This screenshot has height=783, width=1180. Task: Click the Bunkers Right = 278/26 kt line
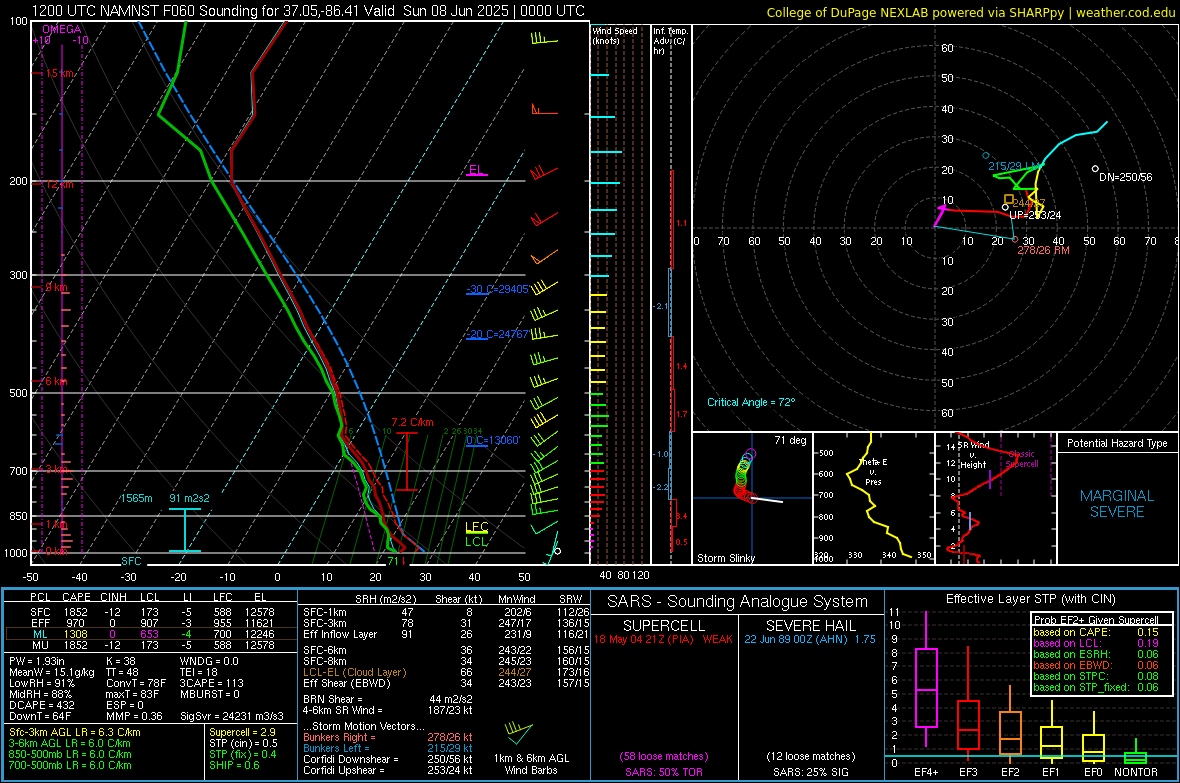[x=388, y=737]
